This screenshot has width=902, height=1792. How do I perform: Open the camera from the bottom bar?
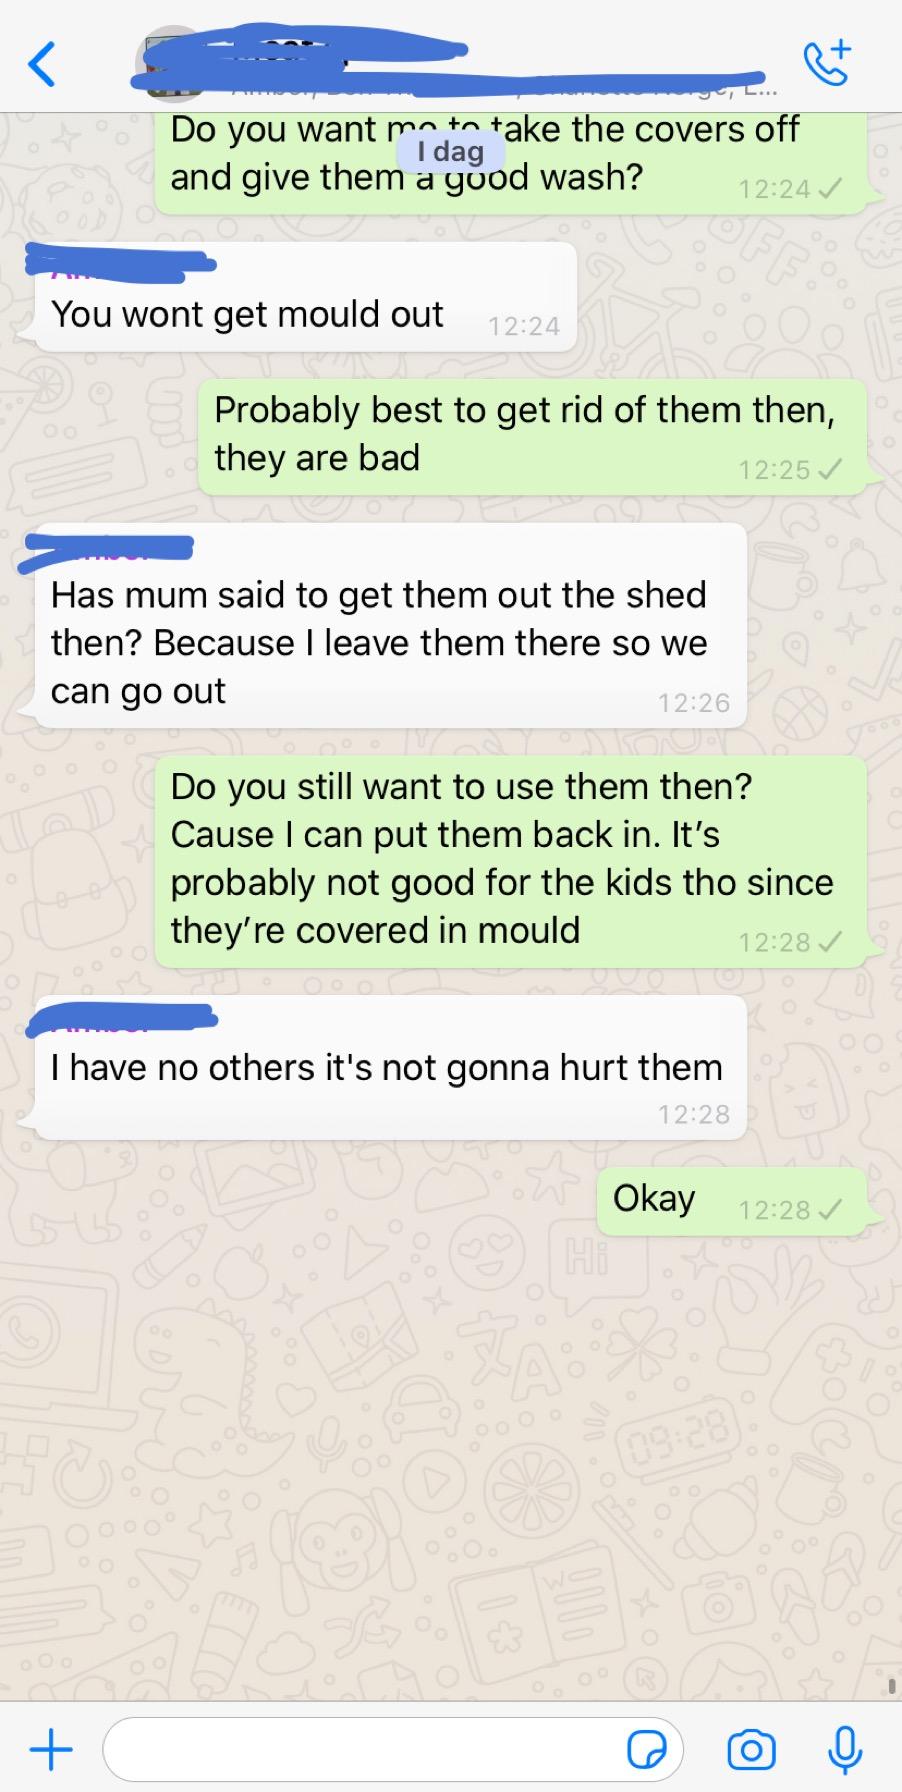click(751, 1749)
